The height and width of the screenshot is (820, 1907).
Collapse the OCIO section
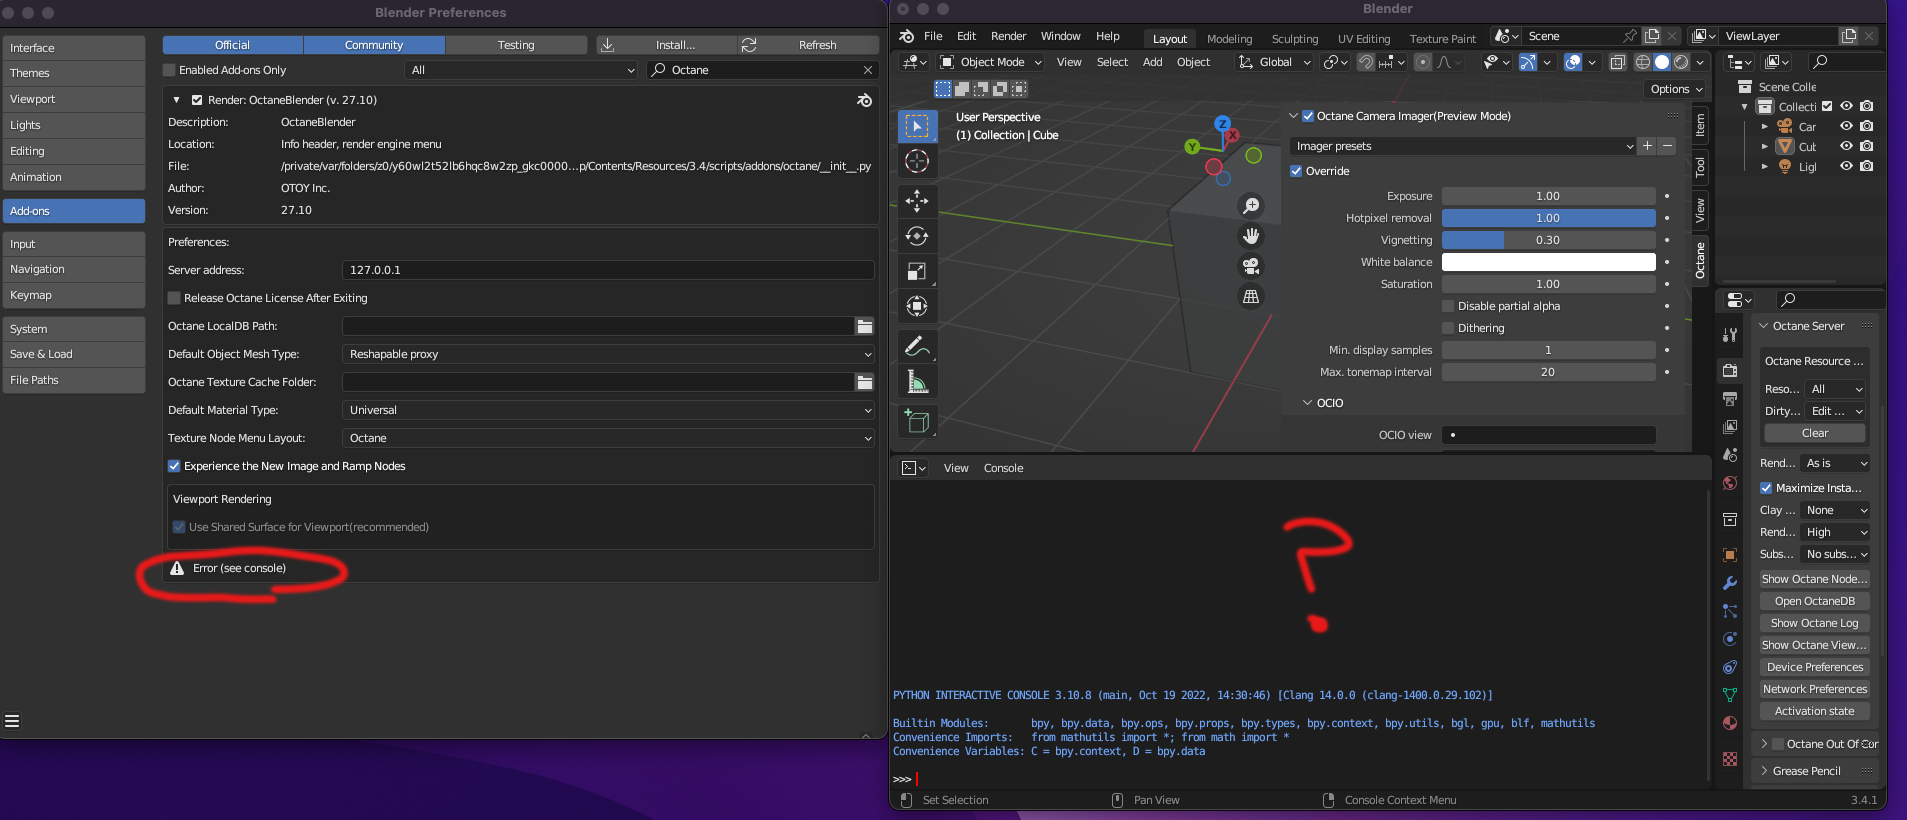[x=1307, y=403]
